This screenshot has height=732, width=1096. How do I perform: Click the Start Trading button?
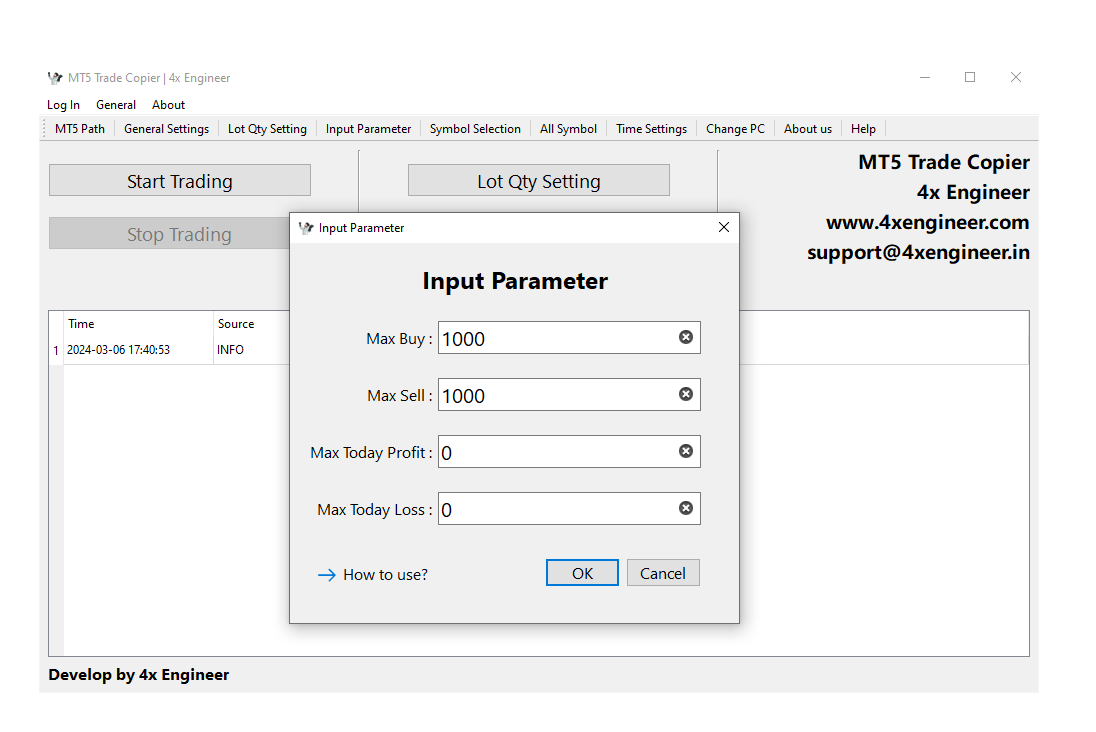[x=180, y=180]
